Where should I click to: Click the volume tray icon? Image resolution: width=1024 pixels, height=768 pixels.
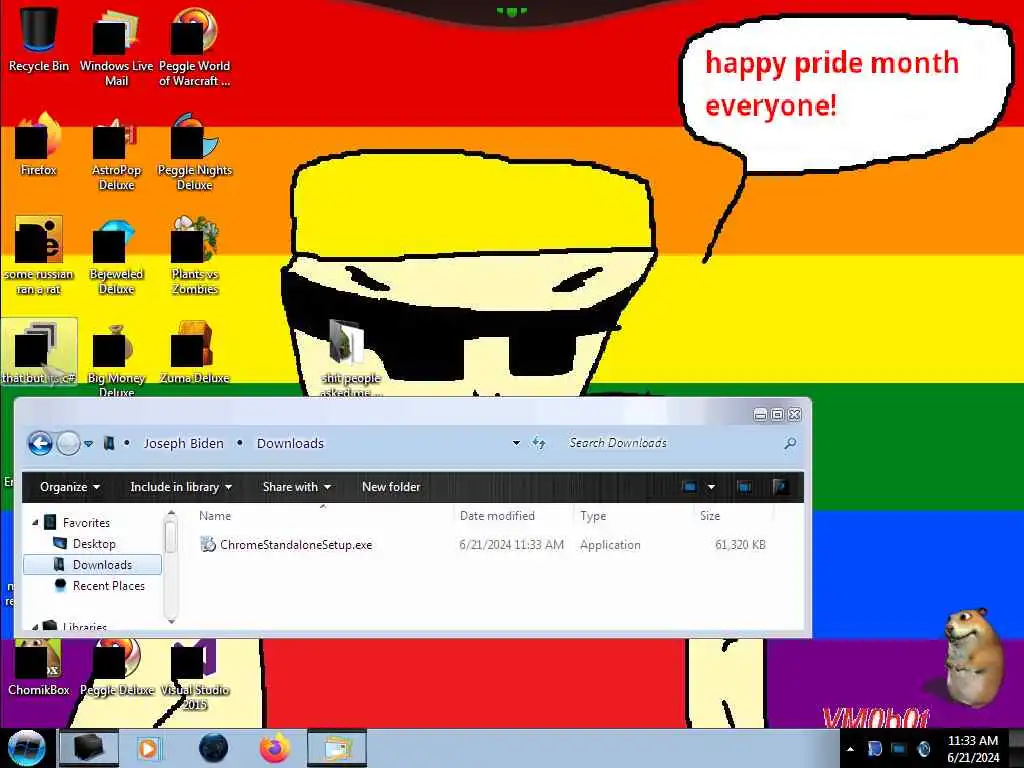(x=923, y=749)
